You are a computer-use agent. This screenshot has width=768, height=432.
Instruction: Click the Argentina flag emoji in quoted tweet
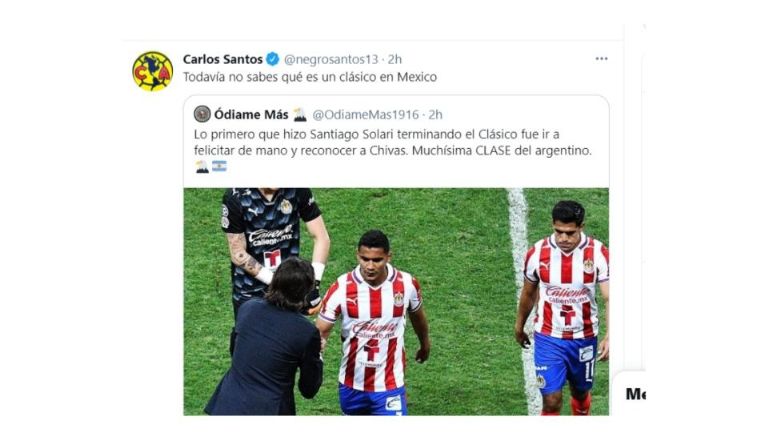point(219,167)
